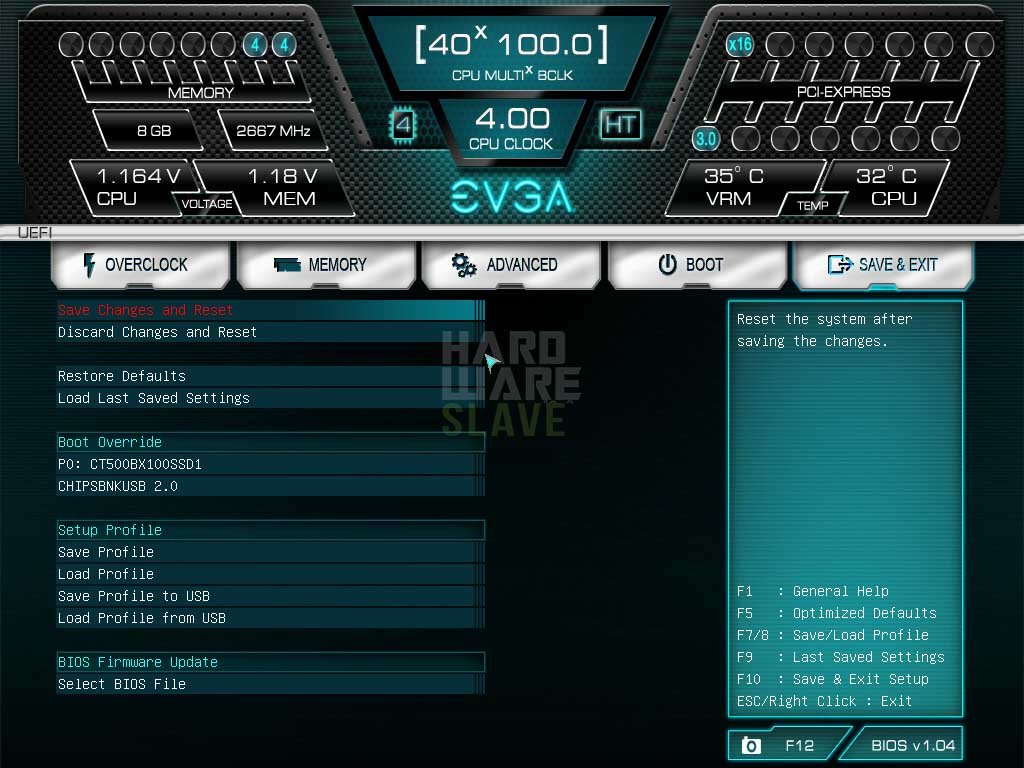Open the ADVANCED tab
Viewport: 1024px width, 768px height.
[511, 264]
